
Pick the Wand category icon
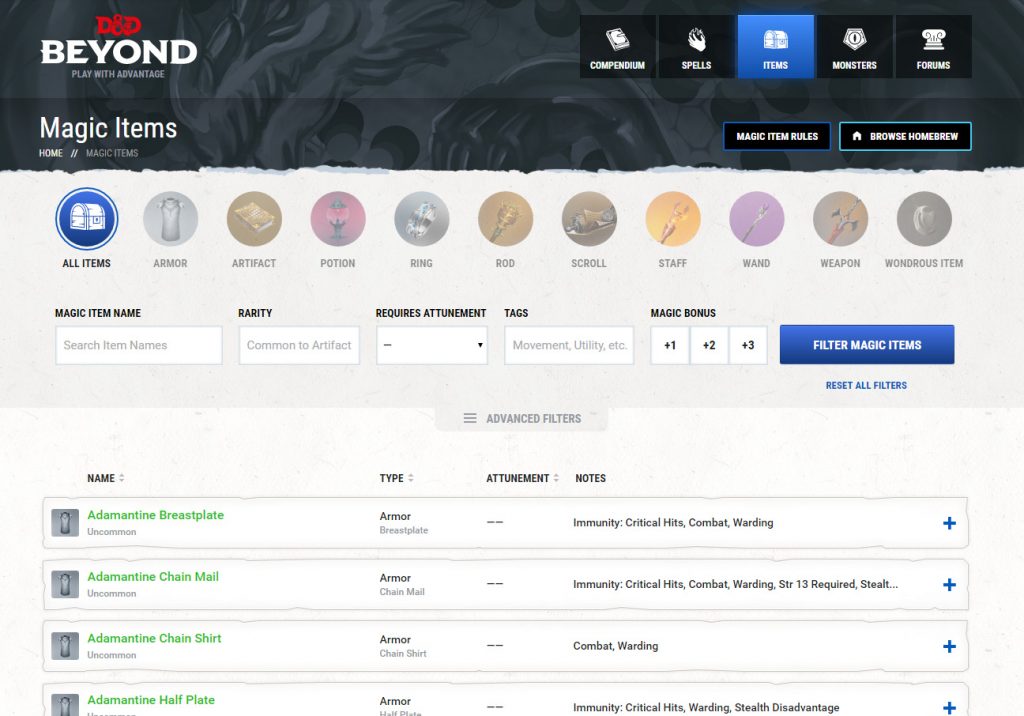tap(756, 220)
